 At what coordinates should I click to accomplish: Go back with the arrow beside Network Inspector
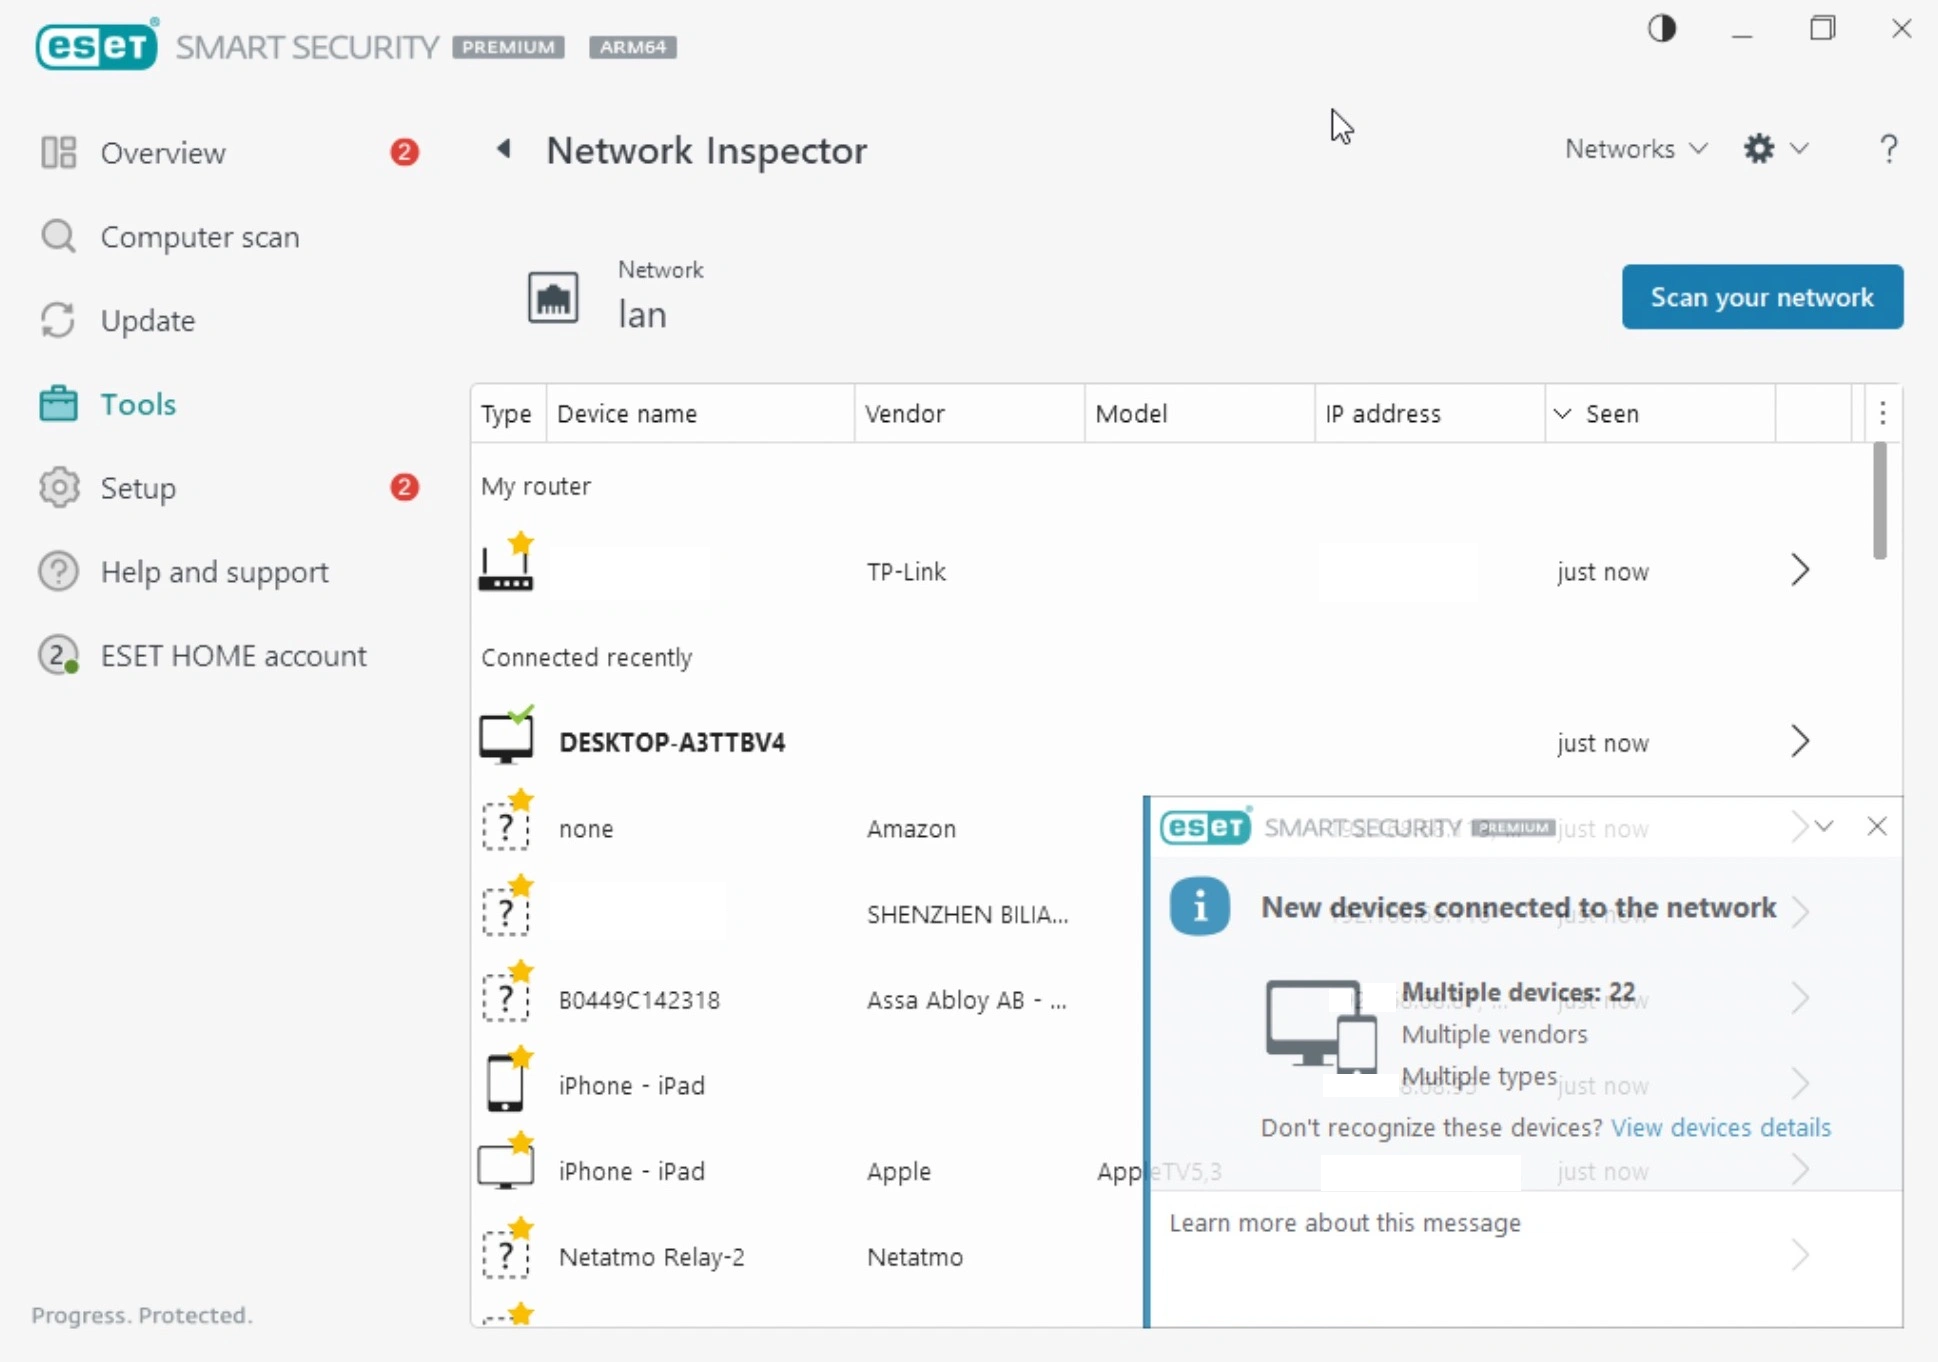coord(504,149)
